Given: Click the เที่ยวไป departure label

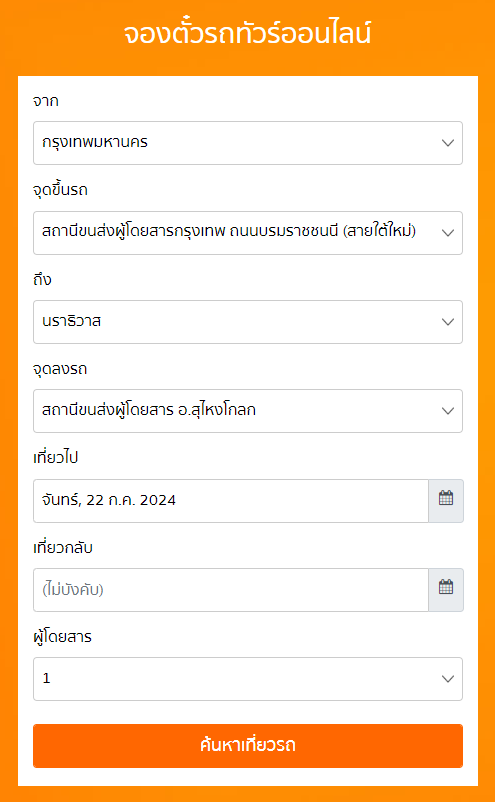Looking at the screenshot, I should (x=55, y=457).
